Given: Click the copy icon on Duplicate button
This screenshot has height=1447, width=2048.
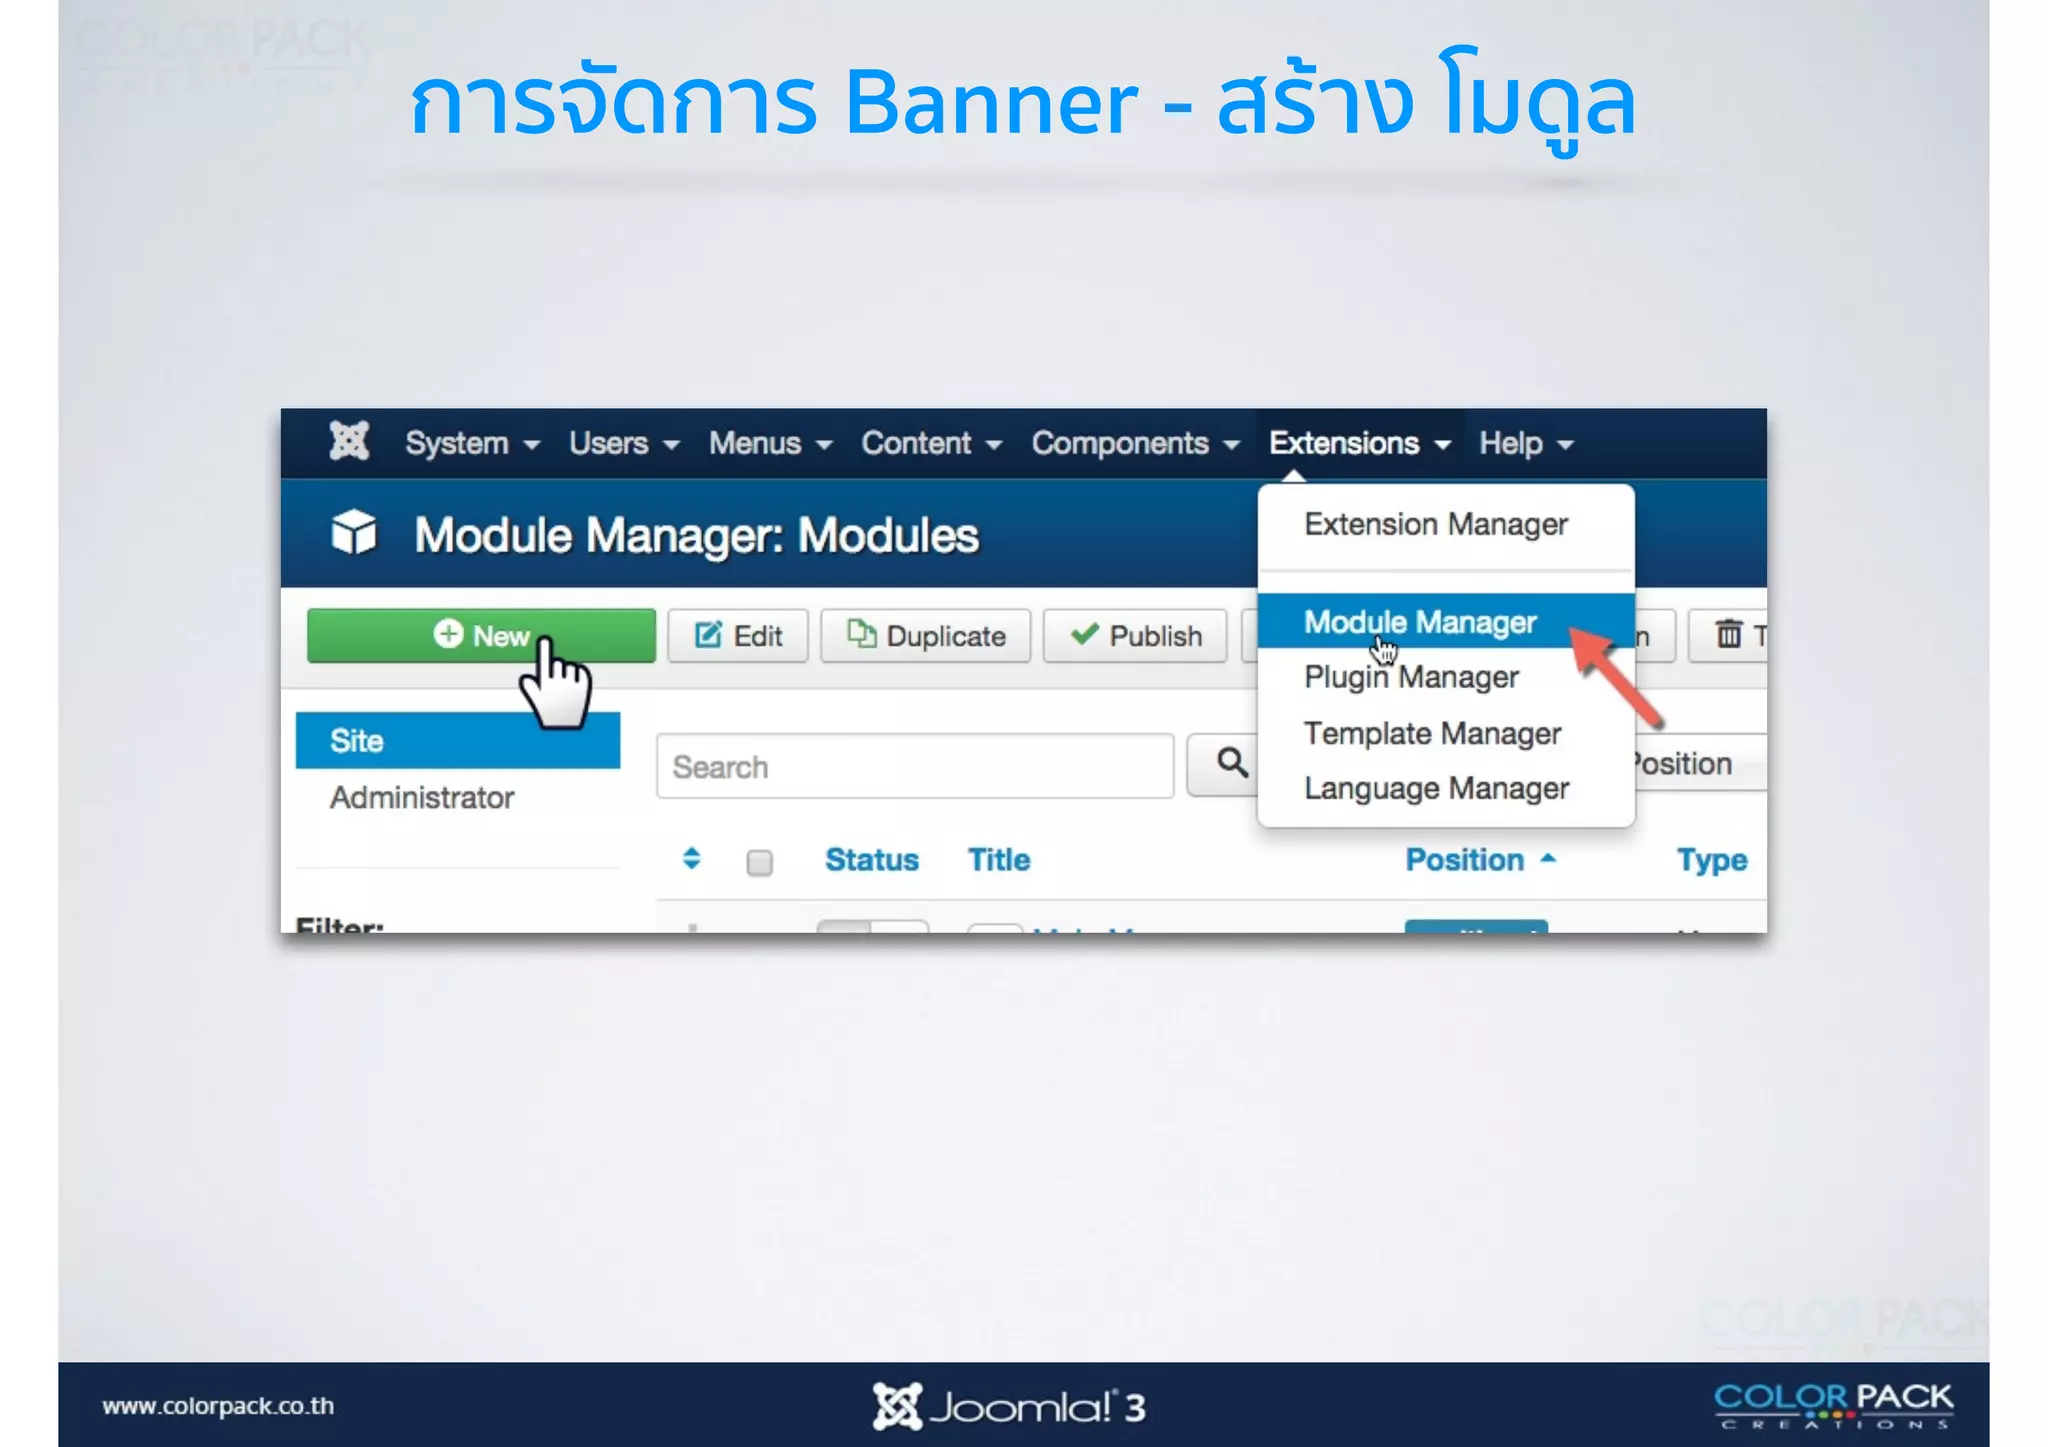Looking at the screenshot, I should (x=861, y=633).
